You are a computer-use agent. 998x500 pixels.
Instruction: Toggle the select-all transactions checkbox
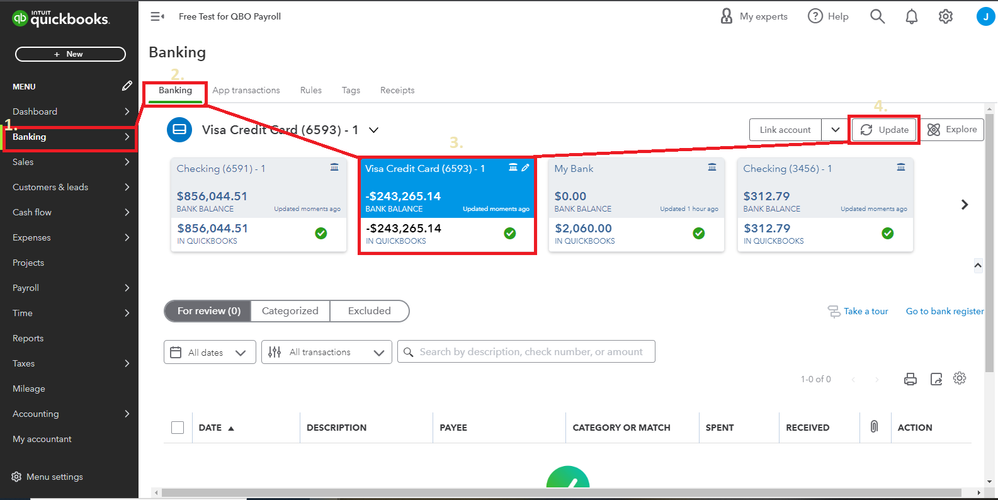pos(178,427)
